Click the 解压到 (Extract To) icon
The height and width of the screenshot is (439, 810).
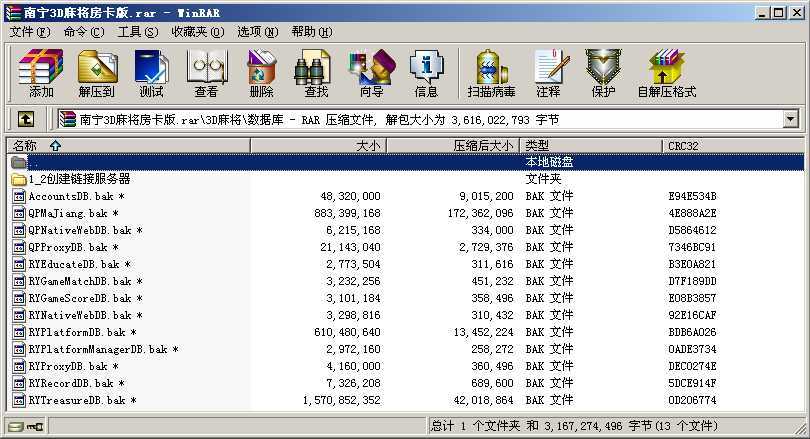[x=96, y=74]
